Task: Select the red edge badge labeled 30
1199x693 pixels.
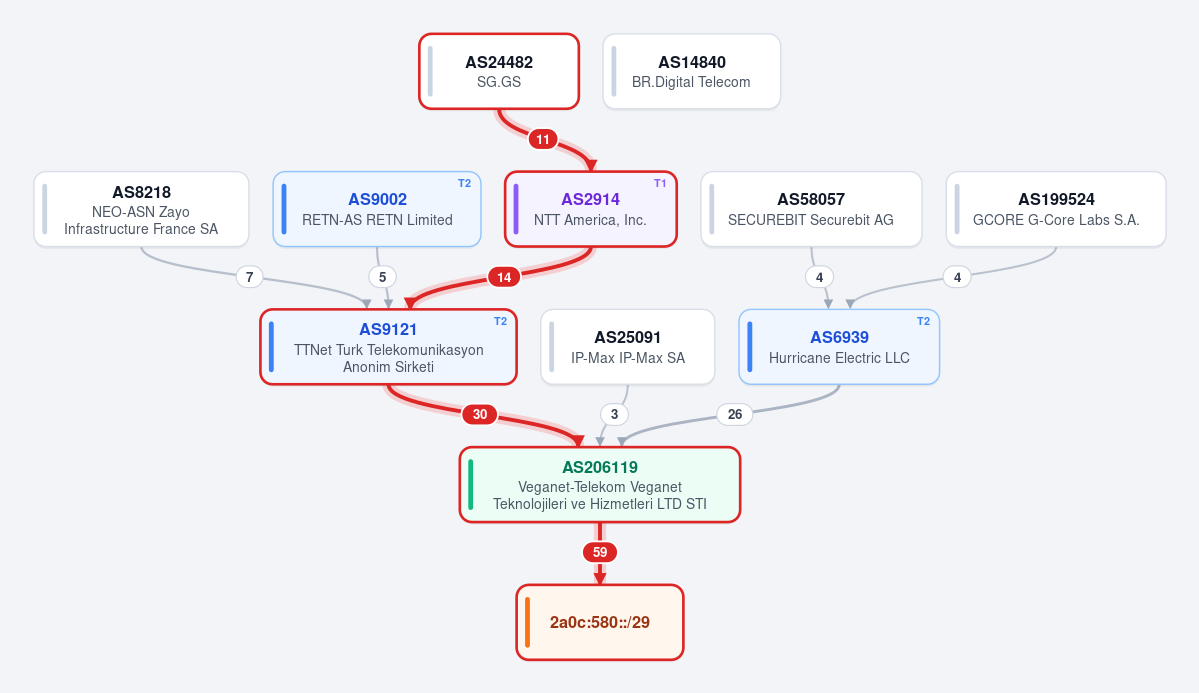Action: [479, 414]
